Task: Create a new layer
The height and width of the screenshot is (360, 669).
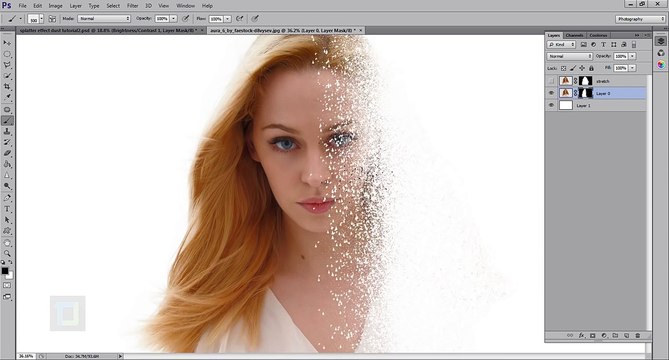Action: tap(626, 336)
